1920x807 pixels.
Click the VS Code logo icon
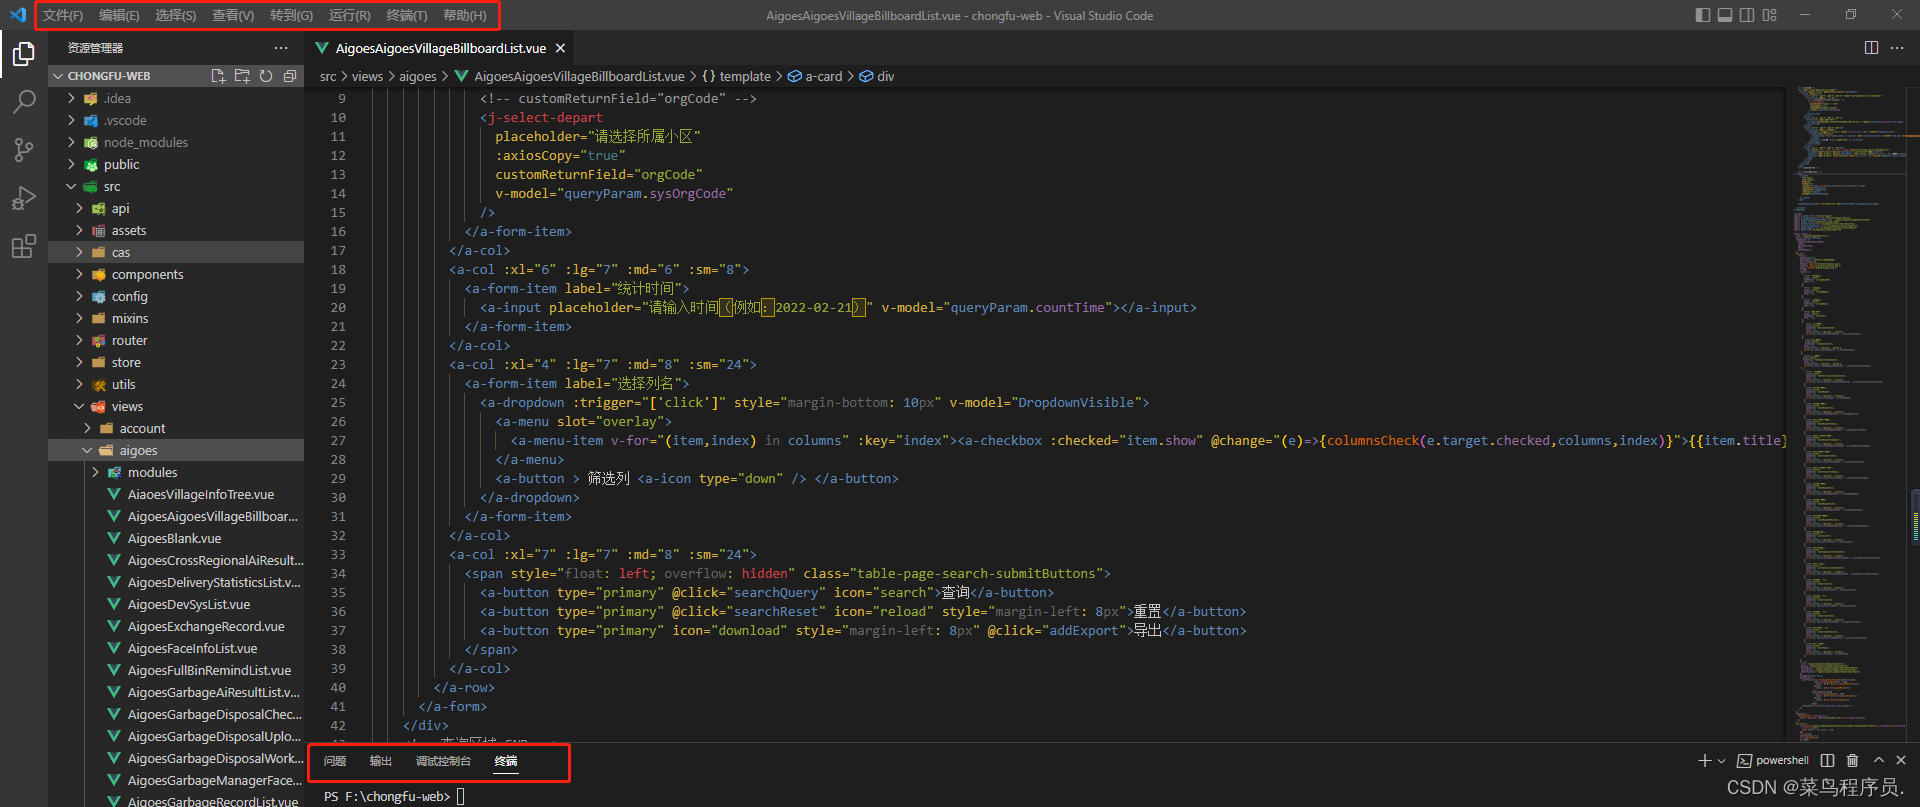point(17,15)
